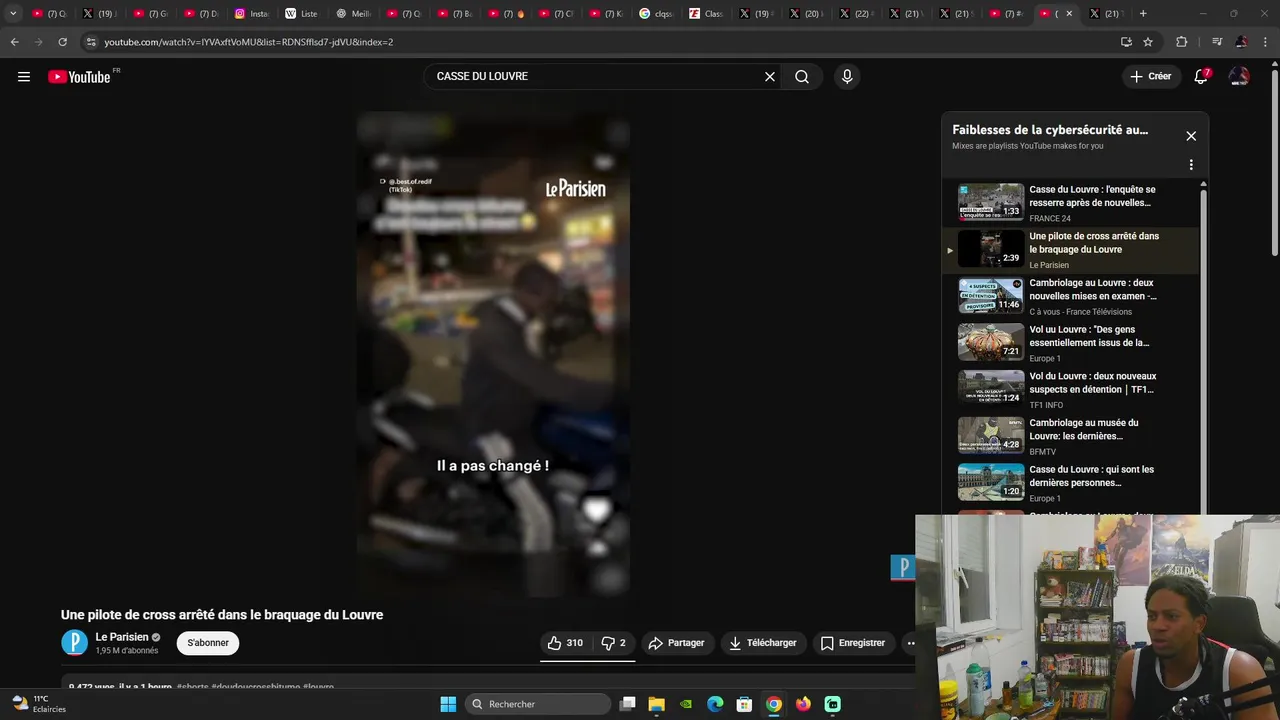
Task: Click the Créer create button
Action: (x=1151, y=76)
